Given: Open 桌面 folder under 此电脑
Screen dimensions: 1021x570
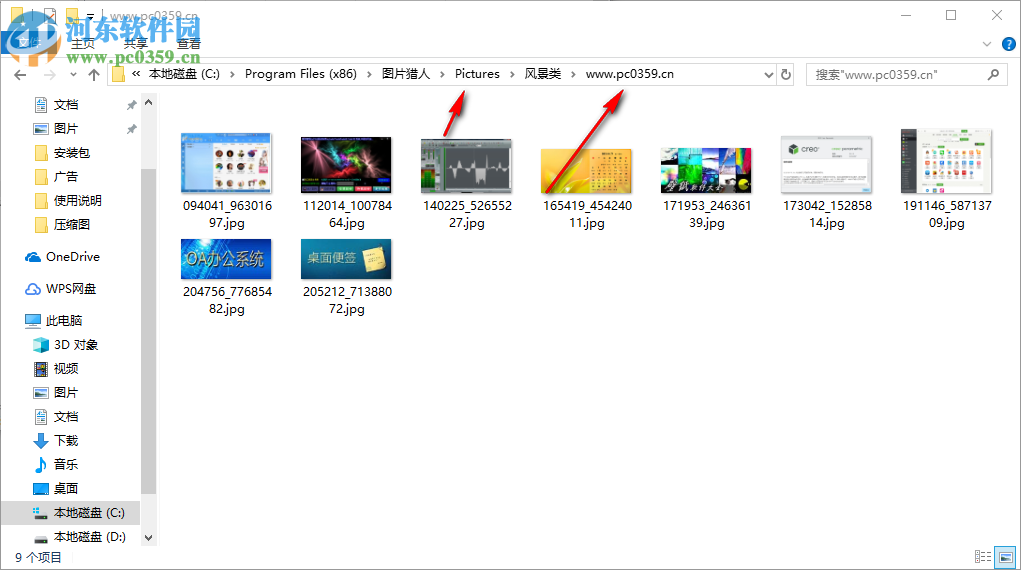Looking at the screenshot, I should coord(66,489).
